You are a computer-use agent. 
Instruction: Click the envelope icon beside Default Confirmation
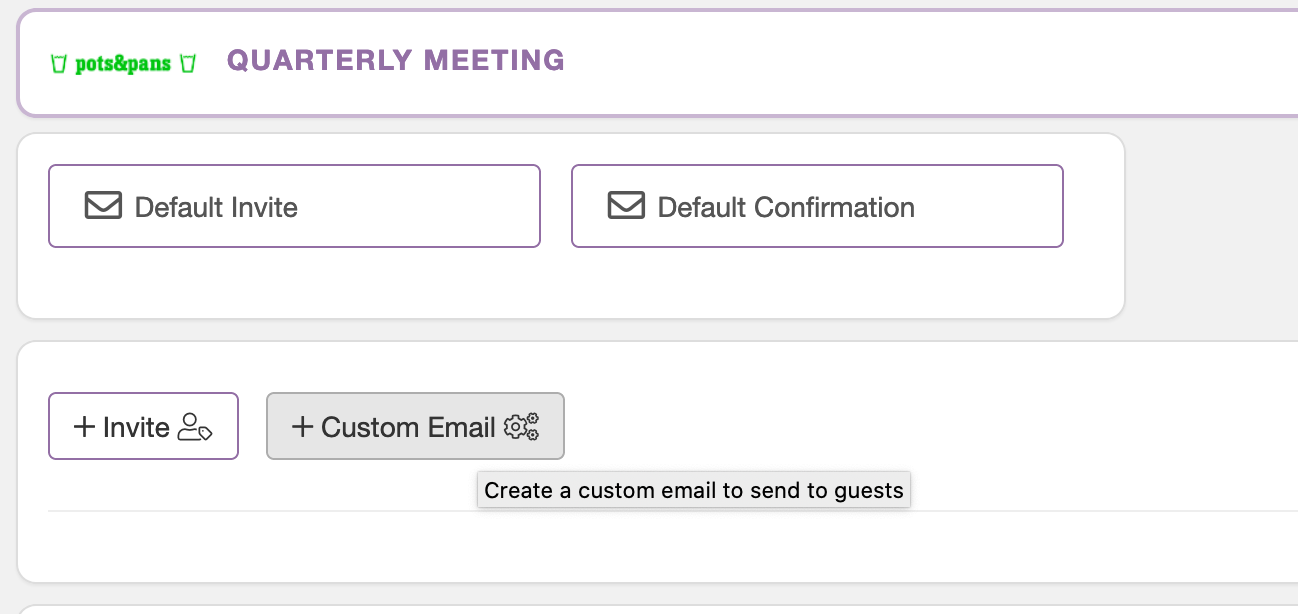tap(626, 206)
